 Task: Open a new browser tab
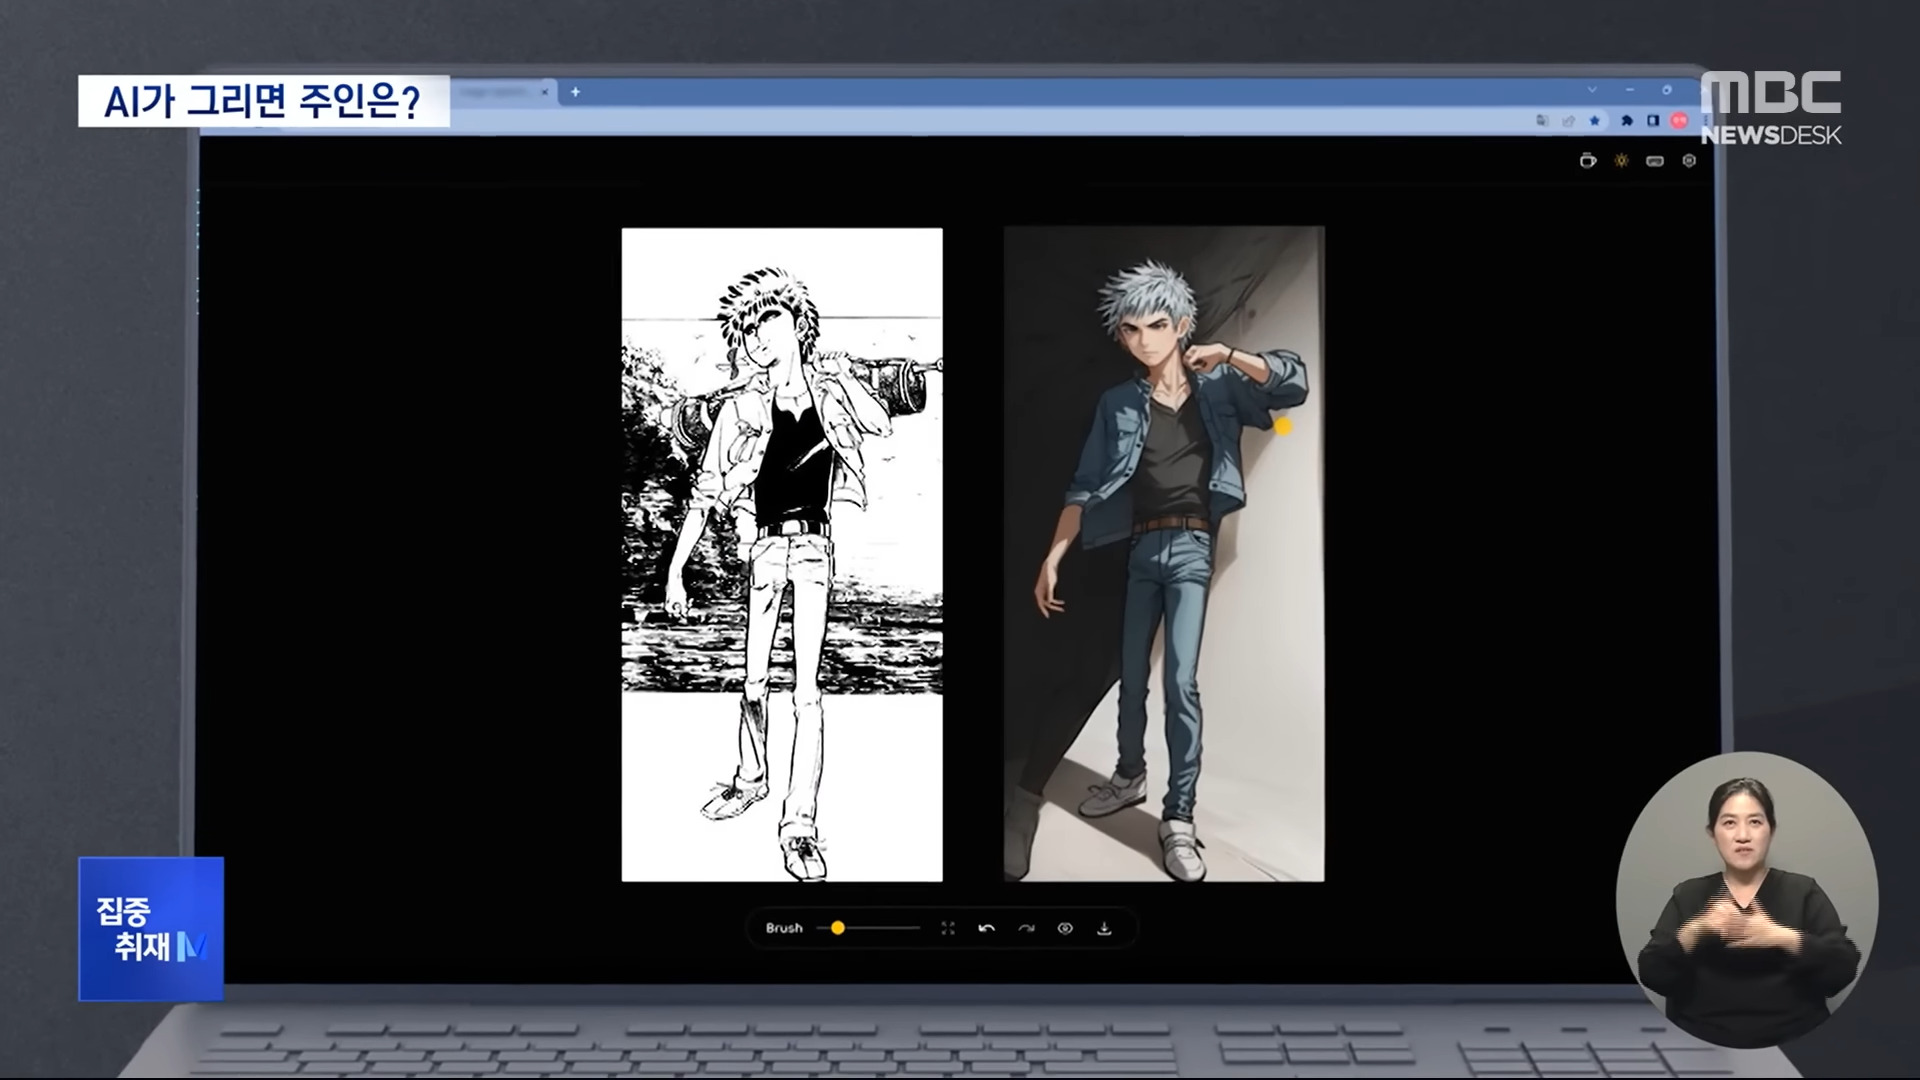575,92
